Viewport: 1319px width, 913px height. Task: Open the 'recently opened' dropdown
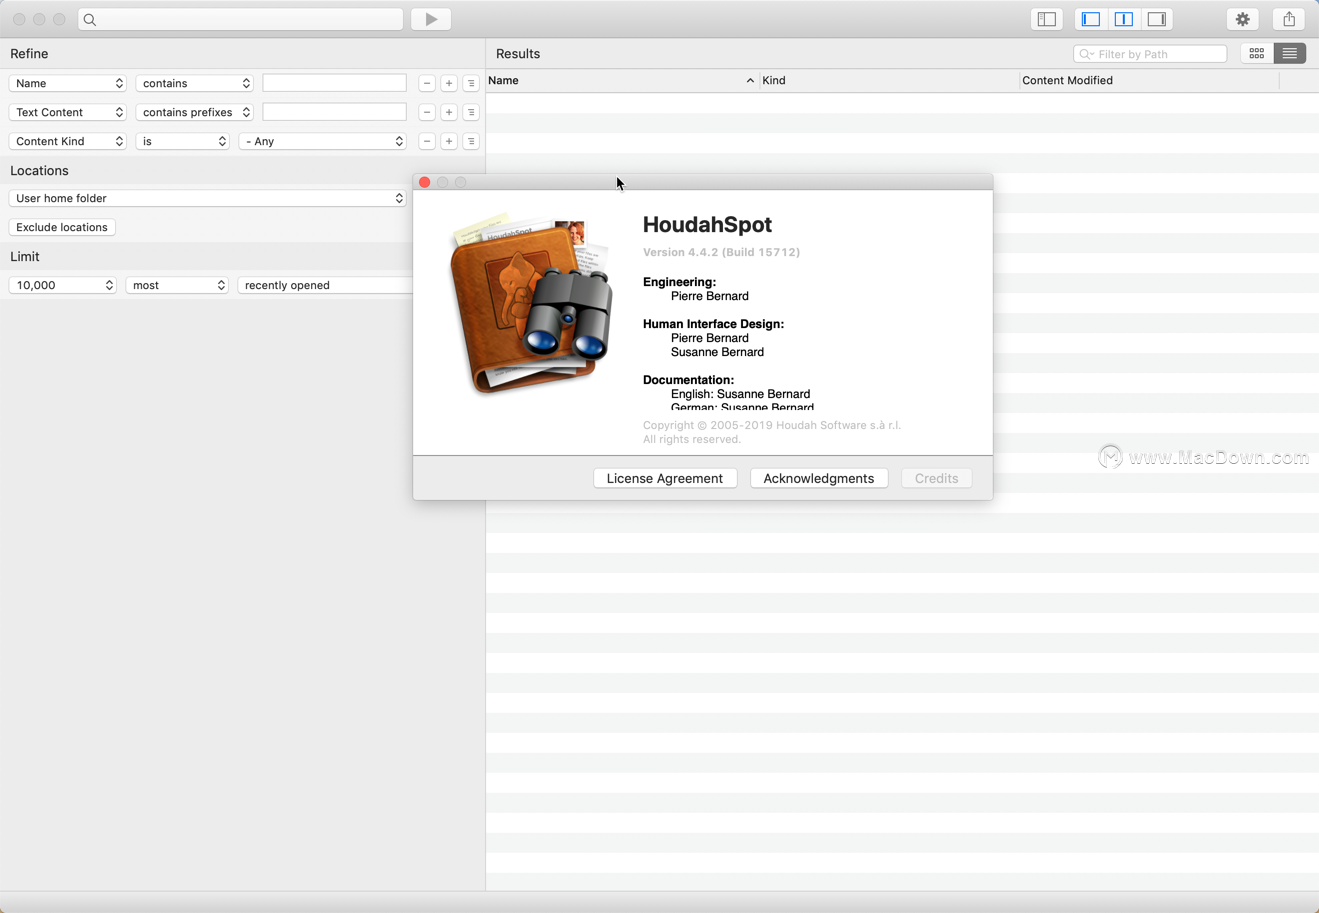tap(325, 285)
